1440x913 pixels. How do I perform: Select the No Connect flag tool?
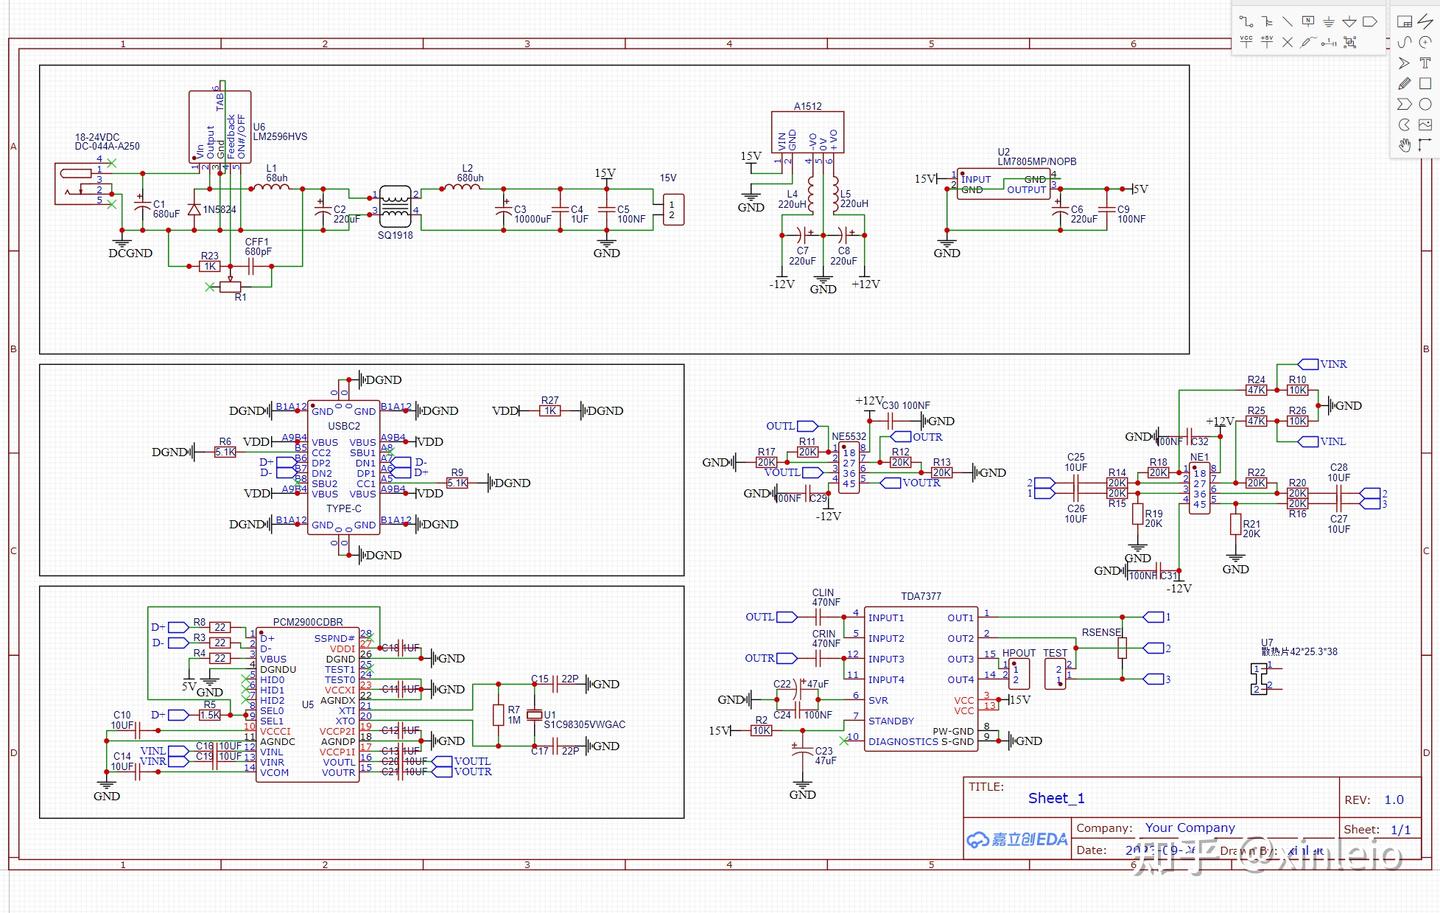(1287, 42)
